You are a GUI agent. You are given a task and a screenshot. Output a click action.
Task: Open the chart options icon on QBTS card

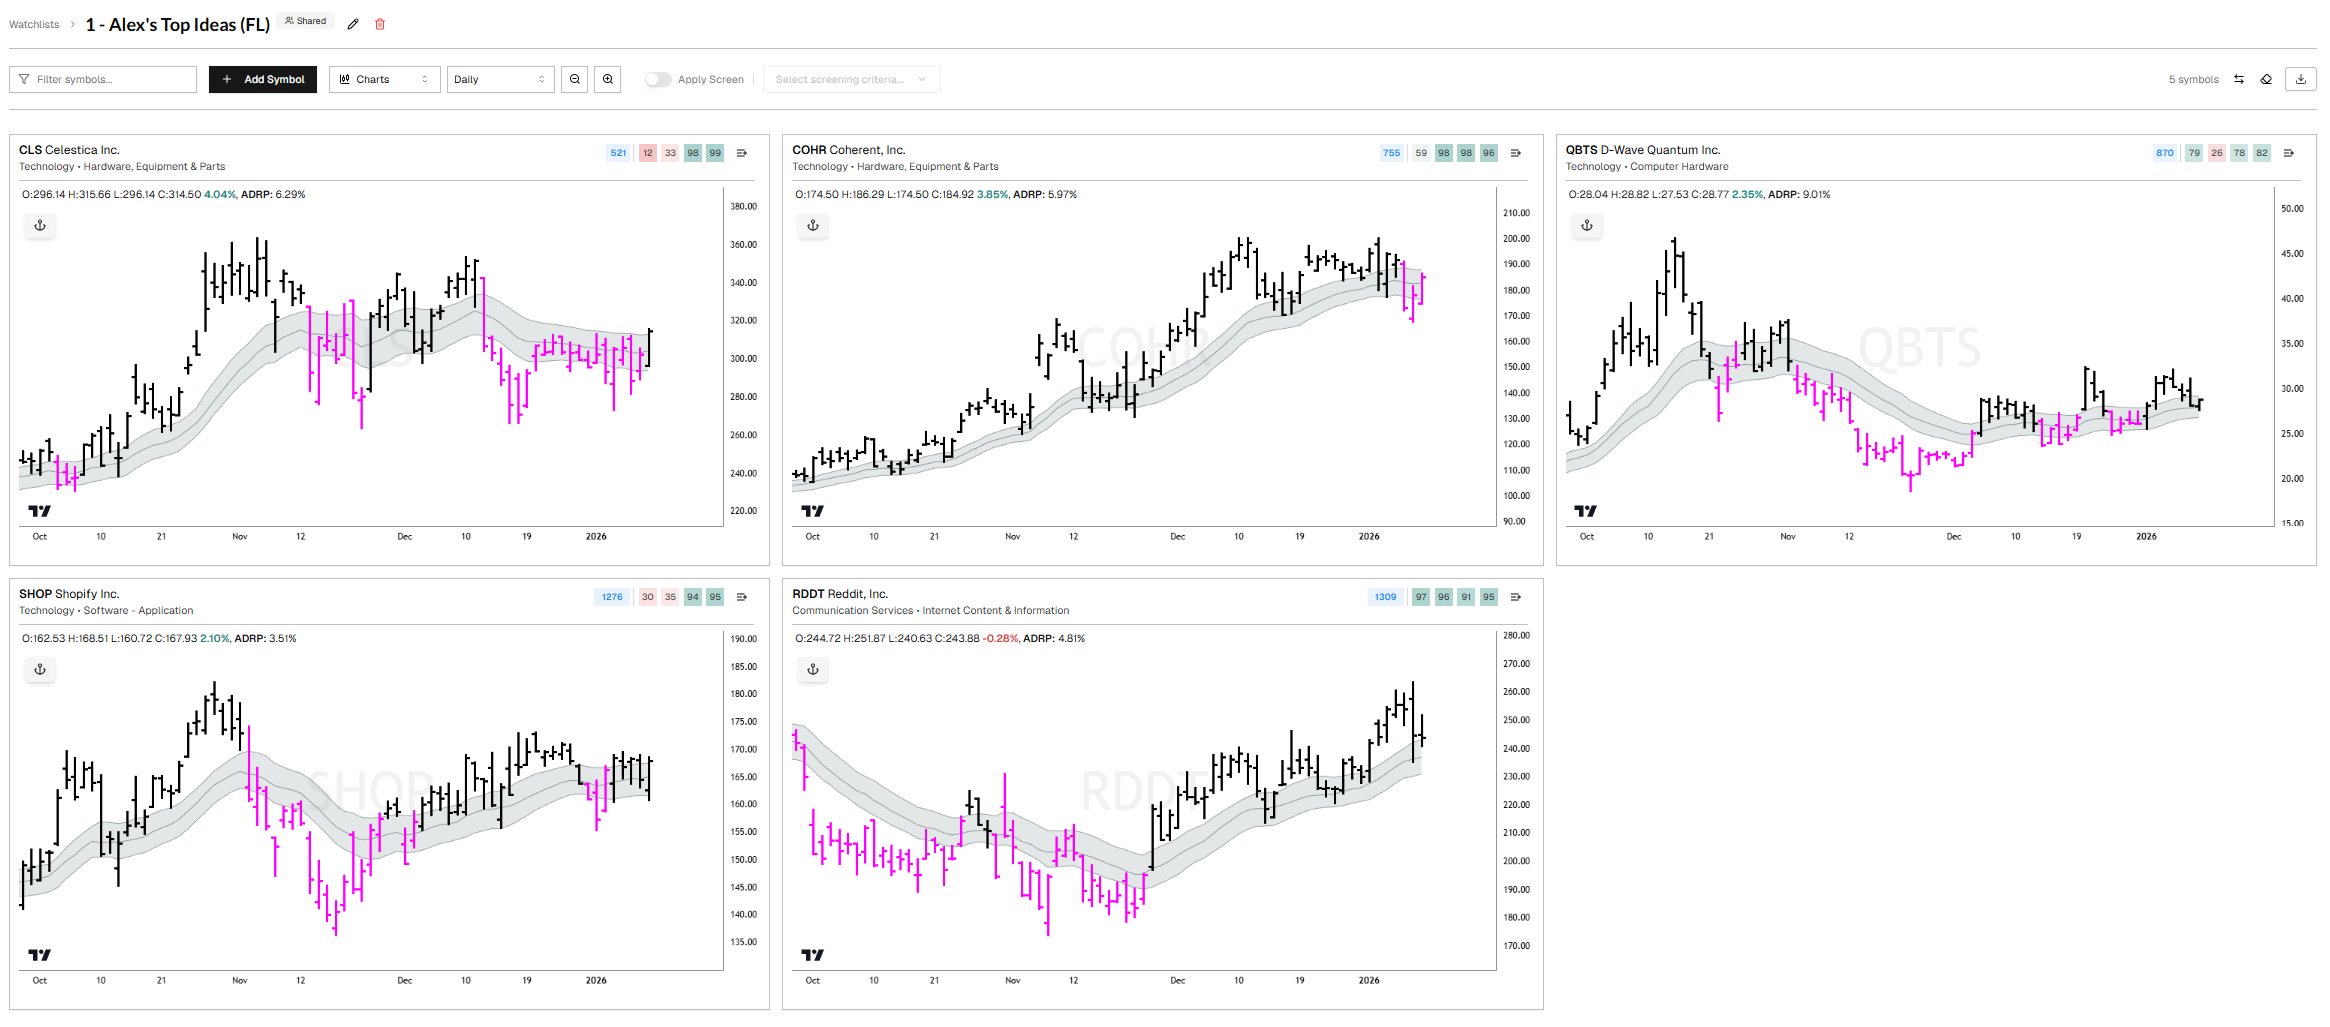coord(2289,153)
